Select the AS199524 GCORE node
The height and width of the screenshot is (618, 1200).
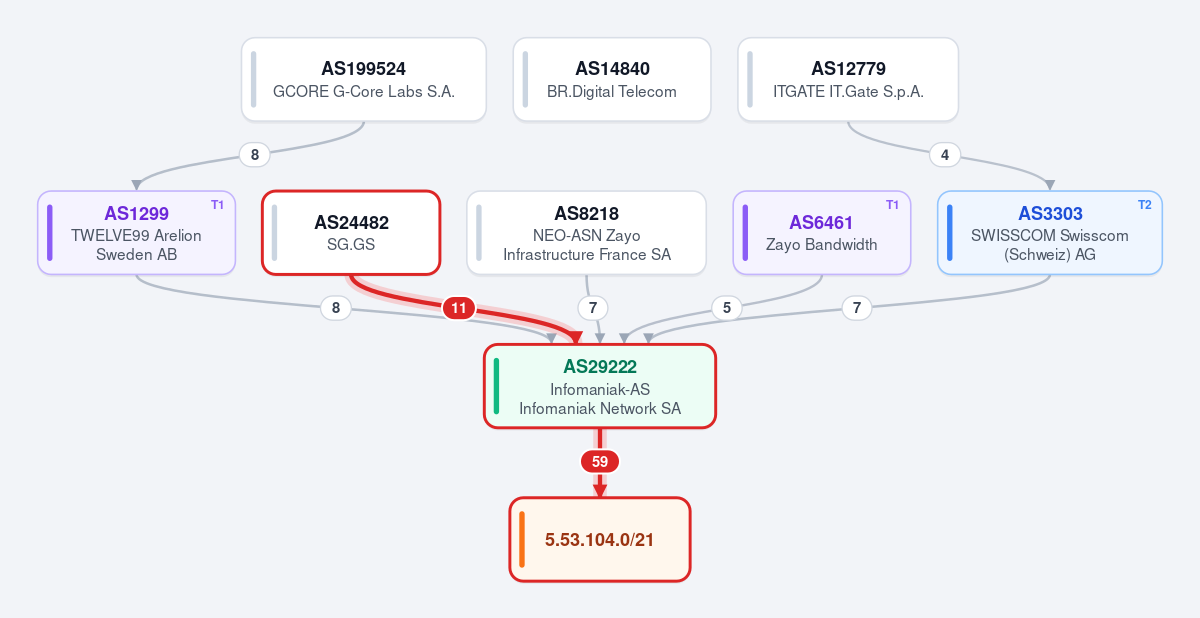point(364,80)
